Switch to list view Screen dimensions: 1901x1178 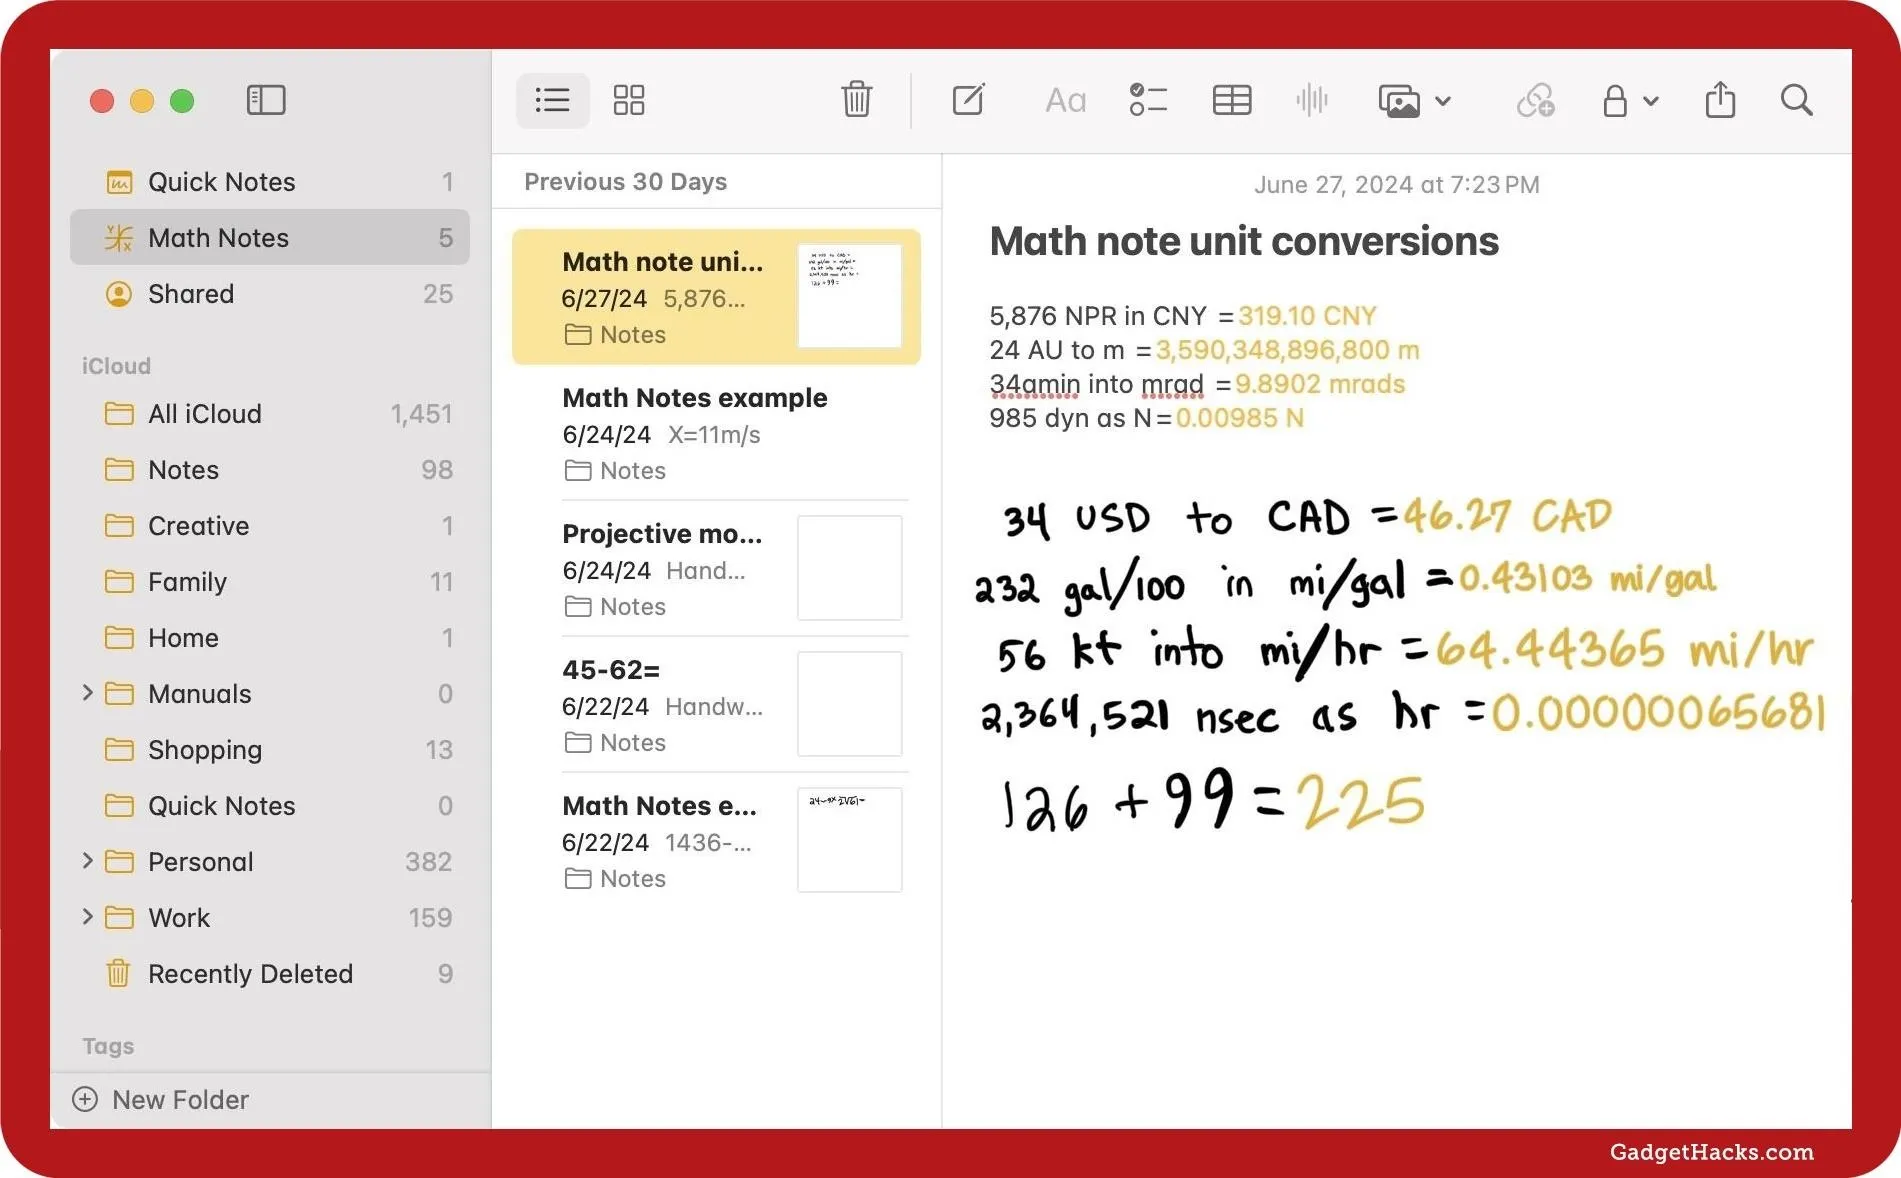(x=552, y=100)
